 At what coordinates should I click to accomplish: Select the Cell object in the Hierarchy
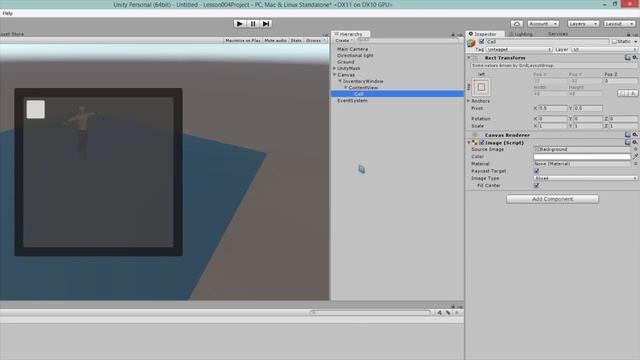coord(397,94)
